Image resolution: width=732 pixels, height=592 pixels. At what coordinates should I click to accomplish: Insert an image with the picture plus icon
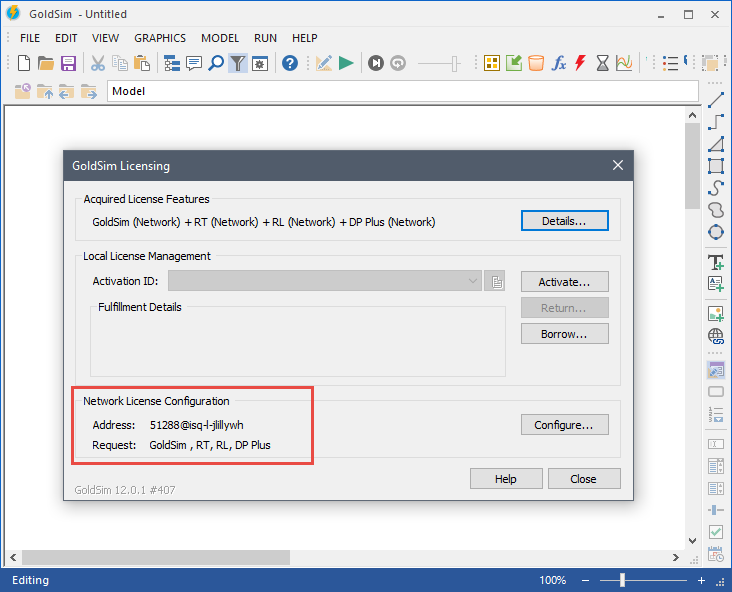click(716, 314)
